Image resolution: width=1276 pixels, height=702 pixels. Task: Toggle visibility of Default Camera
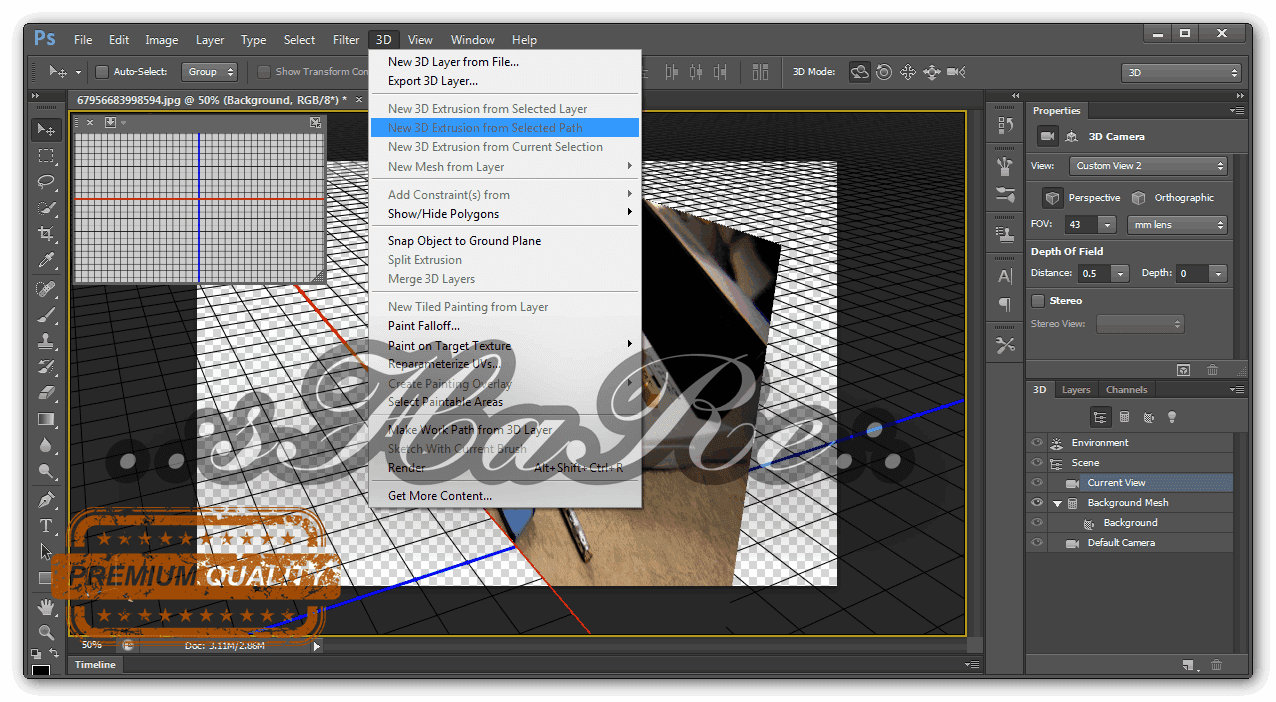1037,543
